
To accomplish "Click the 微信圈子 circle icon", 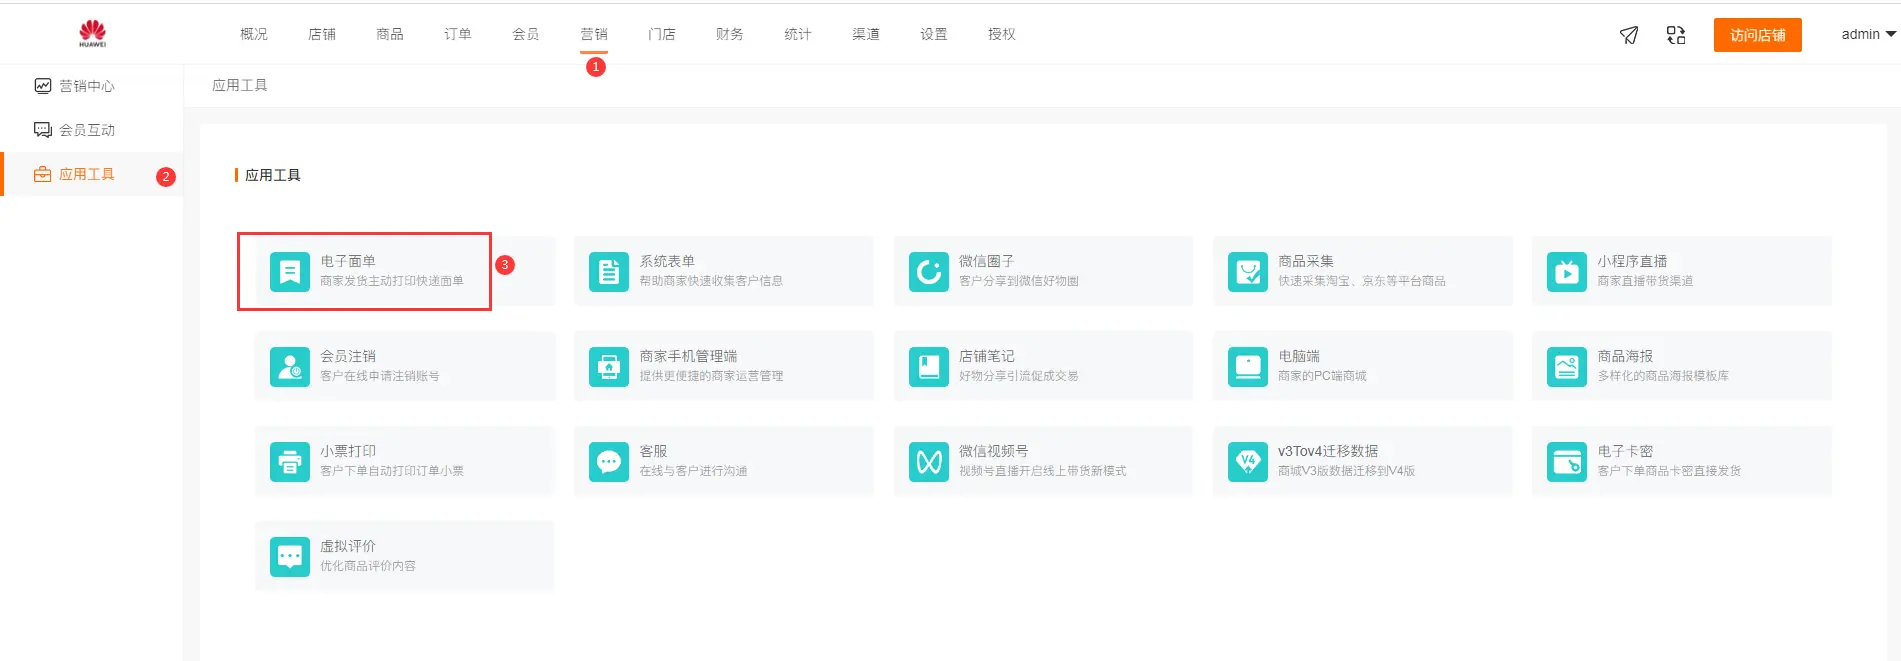I will (928, 271).
